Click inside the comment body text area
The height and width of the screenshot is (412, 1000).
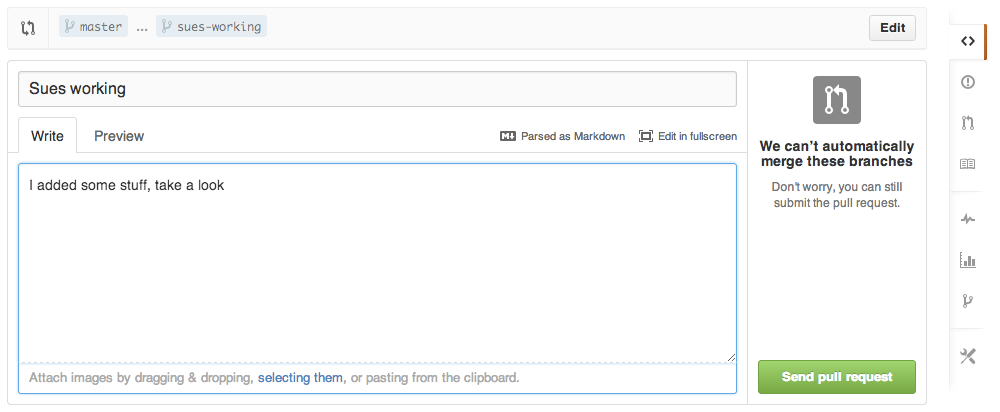(x=377, y=262)
